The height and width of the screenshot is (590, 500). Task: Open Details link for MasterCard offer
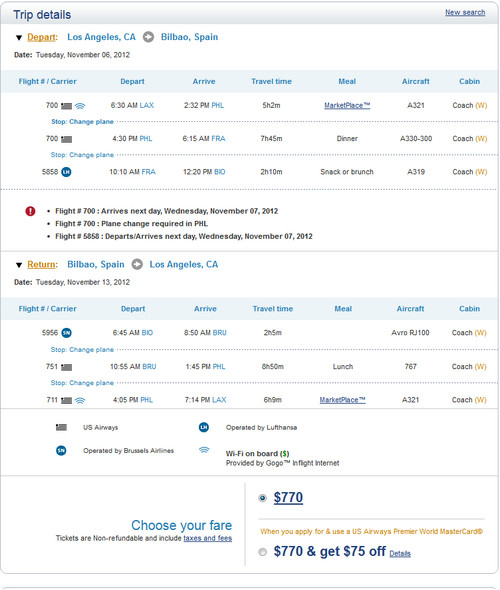pyautogui.click(x=400, y=554)
